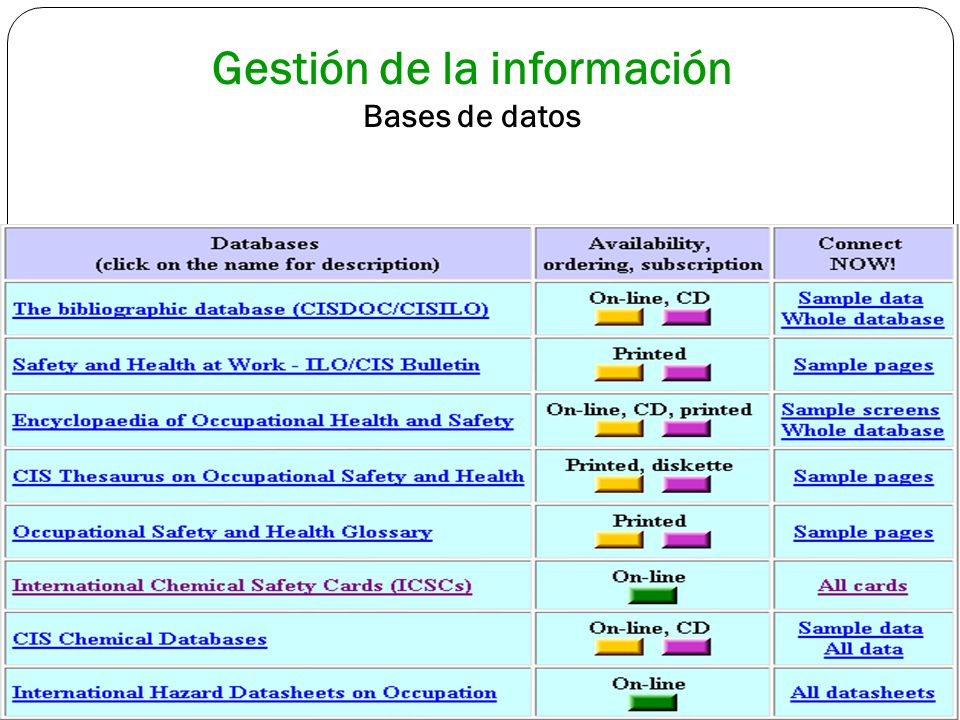The height and width of the screenshot is (720, 960).
Task: Click magenta button in CIS Thesaurus row
Action: tap(686, 484)
